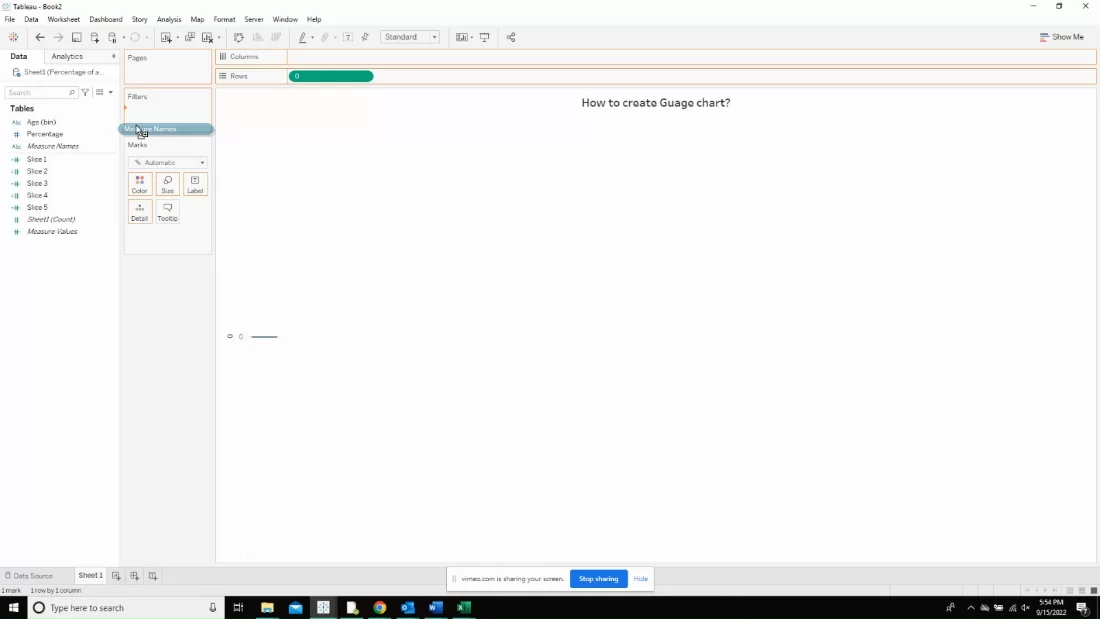This screenshot has width=1100, height=619.
Task: Click the Presentation Mode icon
Action: [485, 37]
